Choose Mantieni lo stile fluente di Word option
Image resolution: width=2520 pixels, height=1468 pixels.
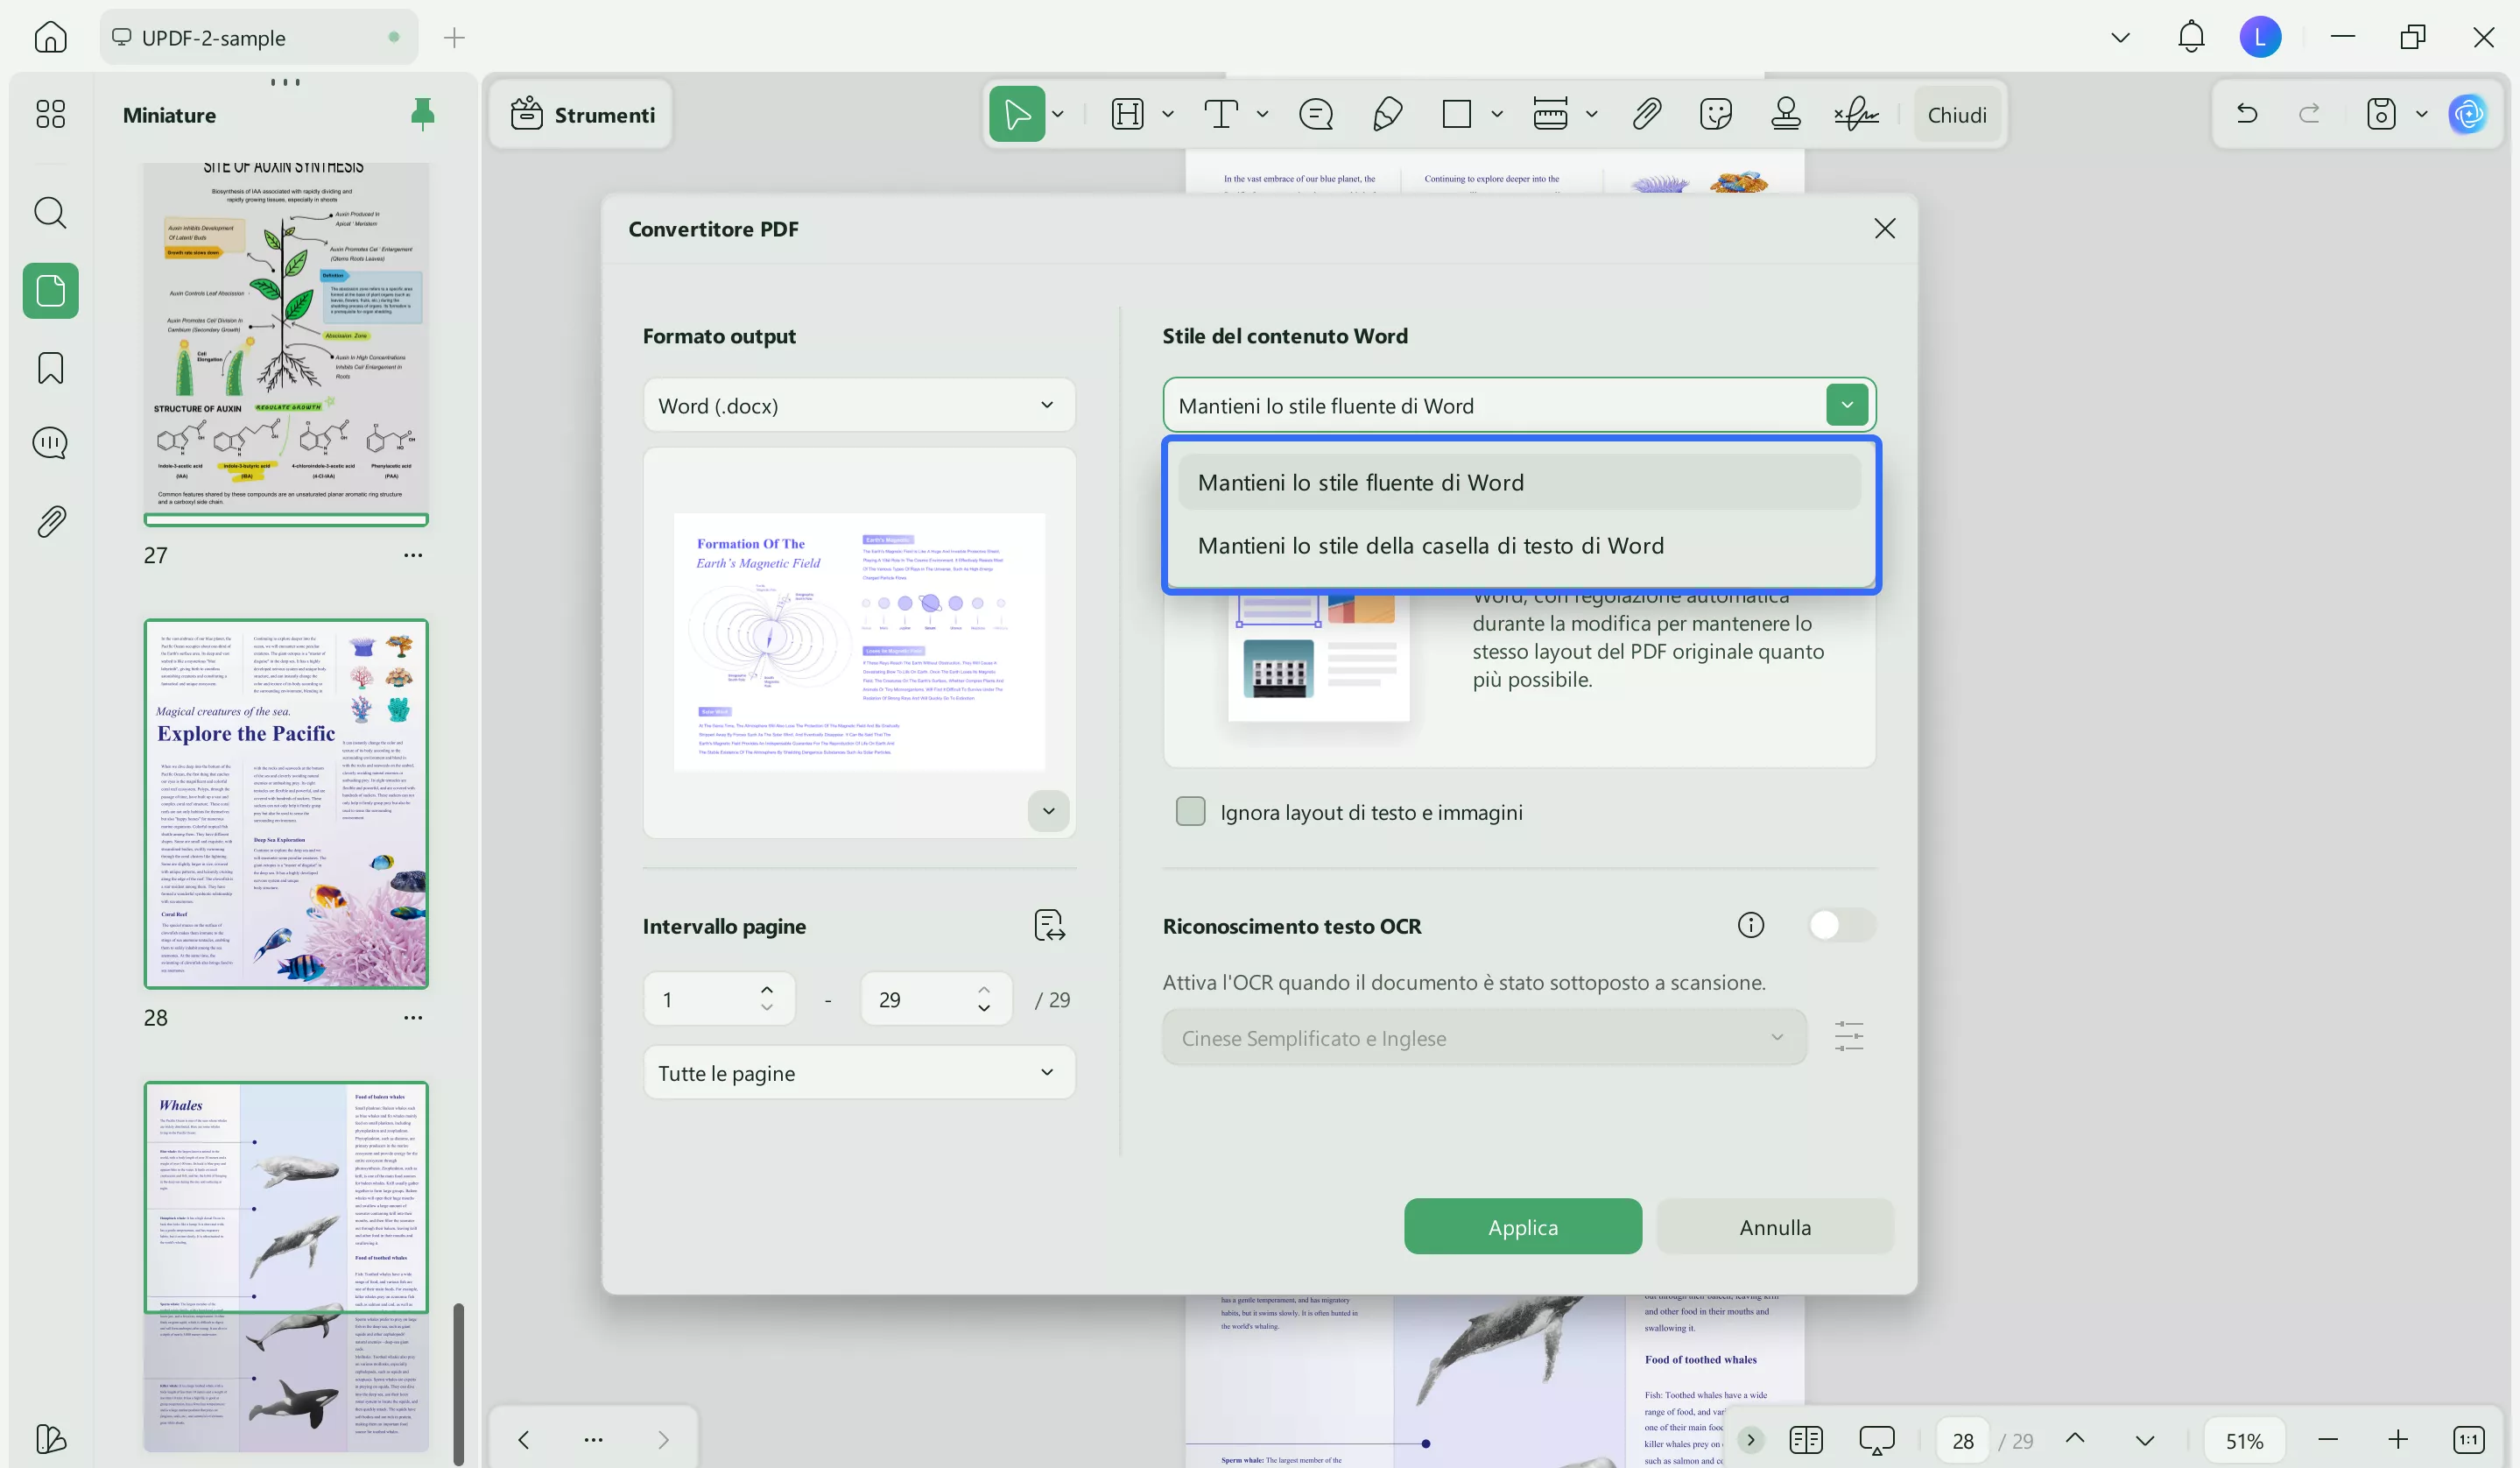pyautogui.click(x=1360, y=483)
